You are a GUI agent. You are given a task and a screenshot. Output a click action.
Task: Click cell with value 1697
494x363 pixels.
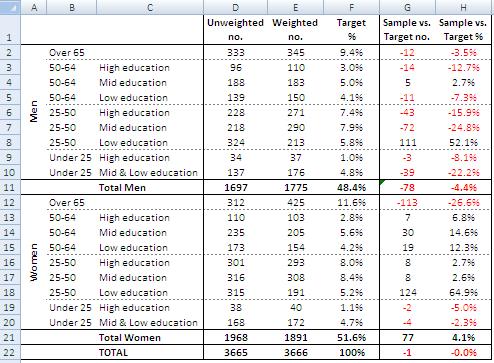(x=235, y=187)
